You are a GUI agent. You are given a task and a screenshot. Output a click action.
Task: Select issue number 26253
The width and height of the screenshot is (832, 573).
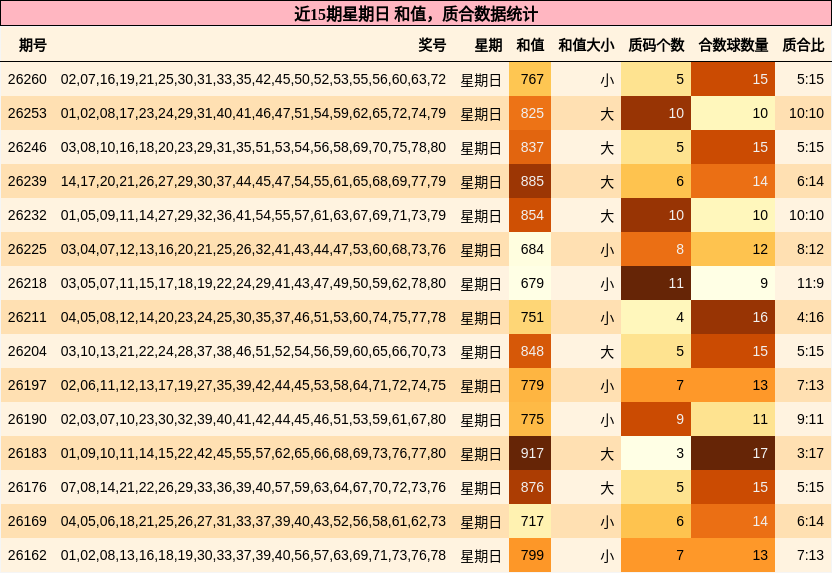(x=27, y=113)
